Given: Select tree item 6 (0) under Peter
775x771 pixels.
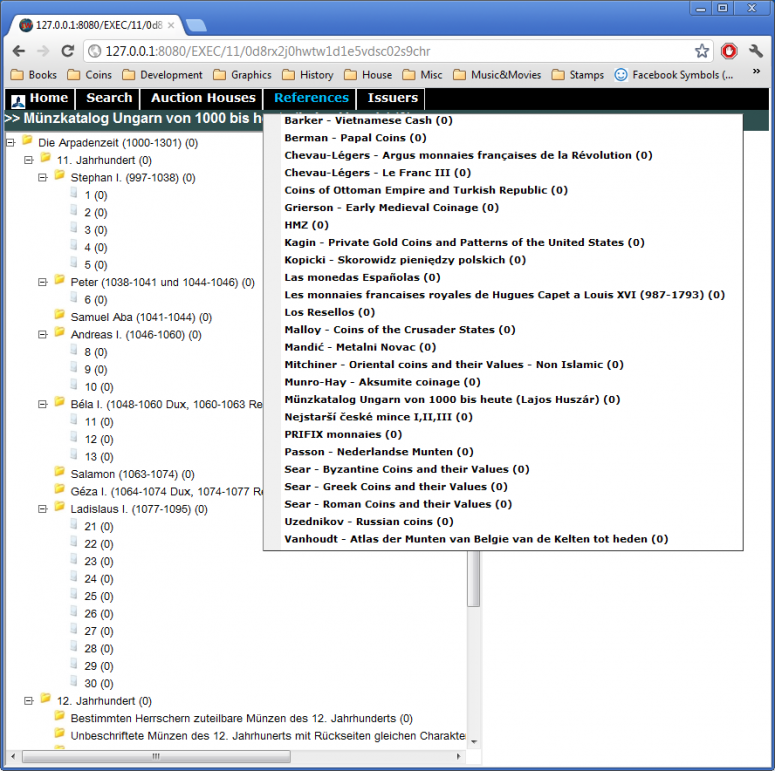Looking at the screenshot, I should coord(95,300).
